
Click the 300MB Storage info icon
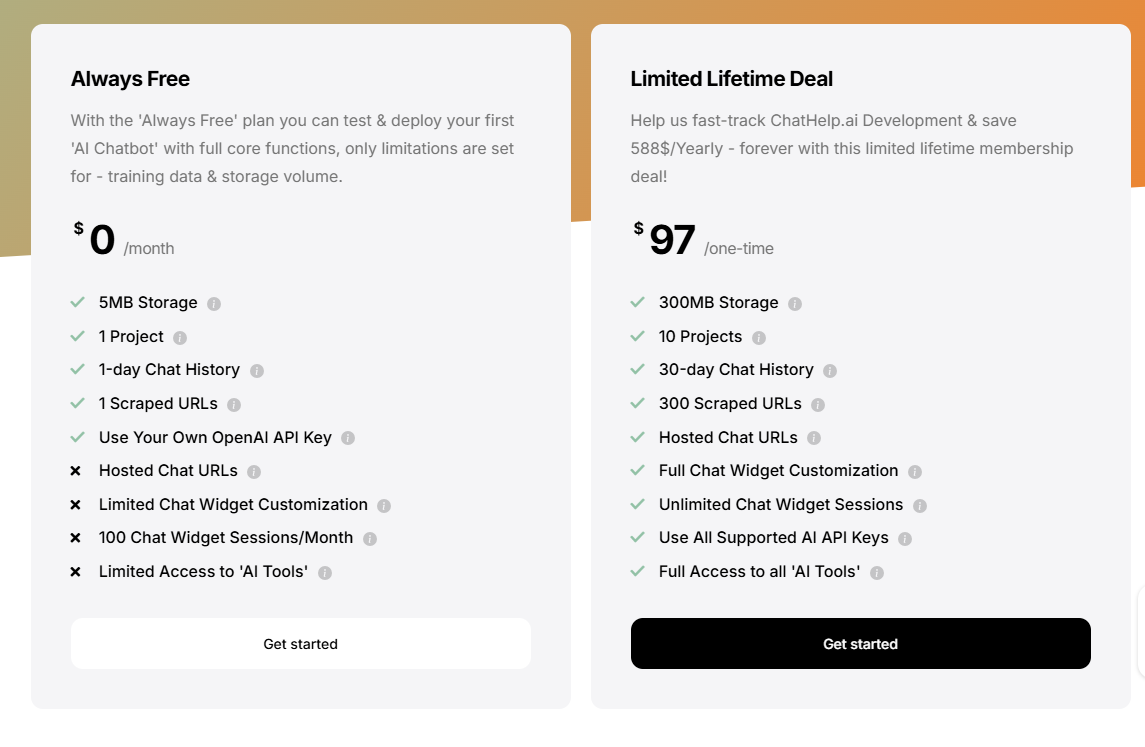(795, 302)
